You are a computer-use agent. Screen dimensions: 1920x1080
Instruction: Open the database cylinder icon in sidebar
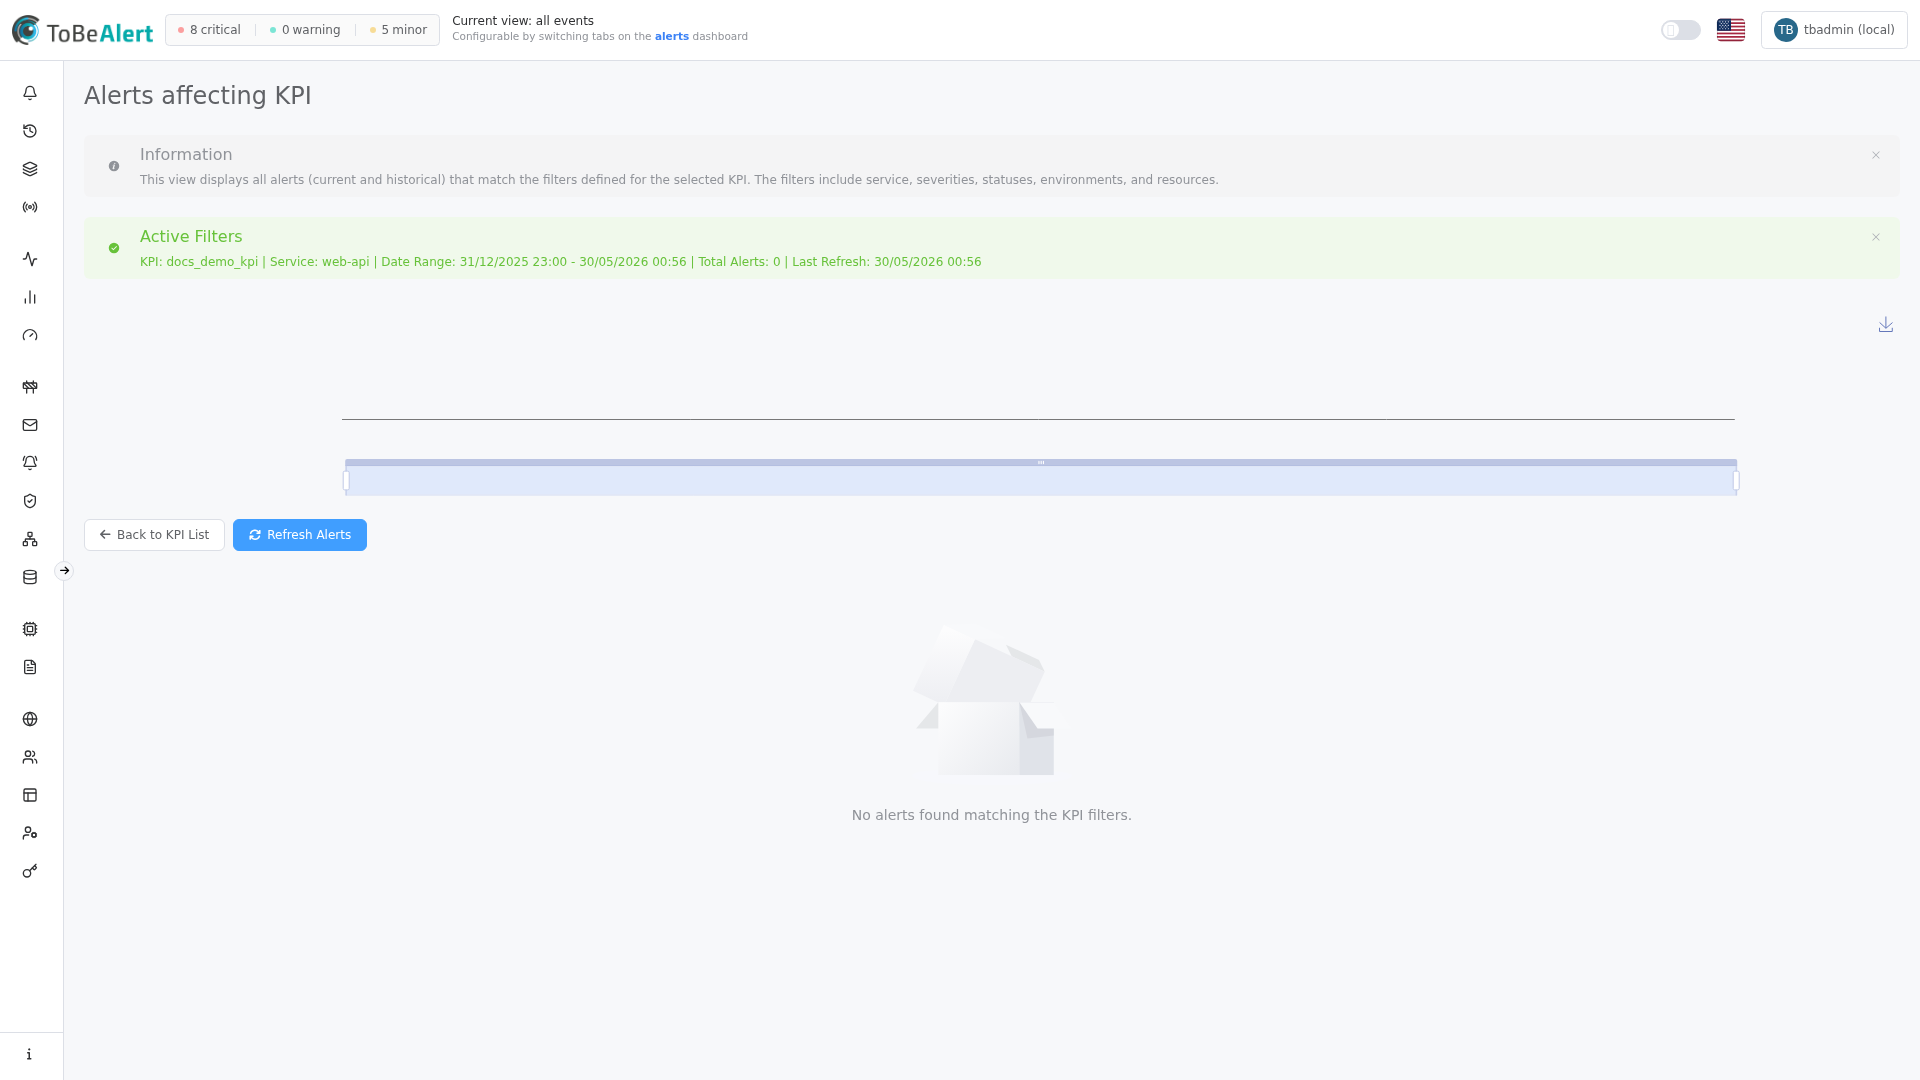[30, 577]
